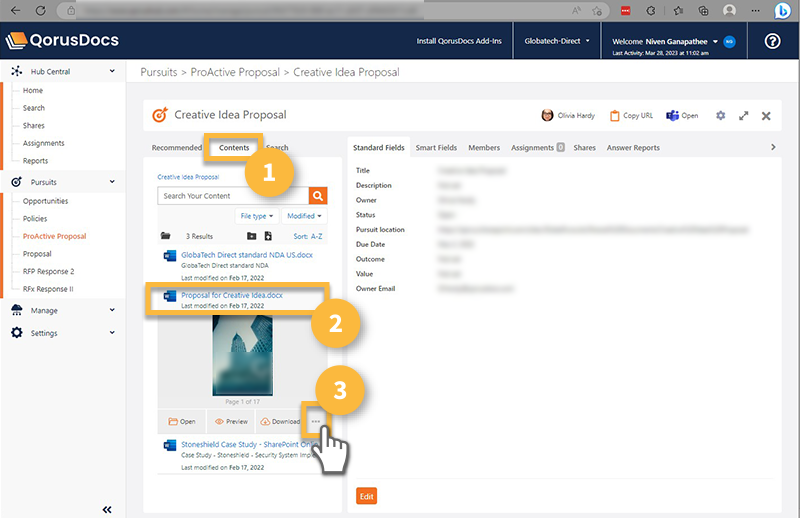Click Open under document preview
The width and height of the screenshot is (800, 518).
click(182, 422)
